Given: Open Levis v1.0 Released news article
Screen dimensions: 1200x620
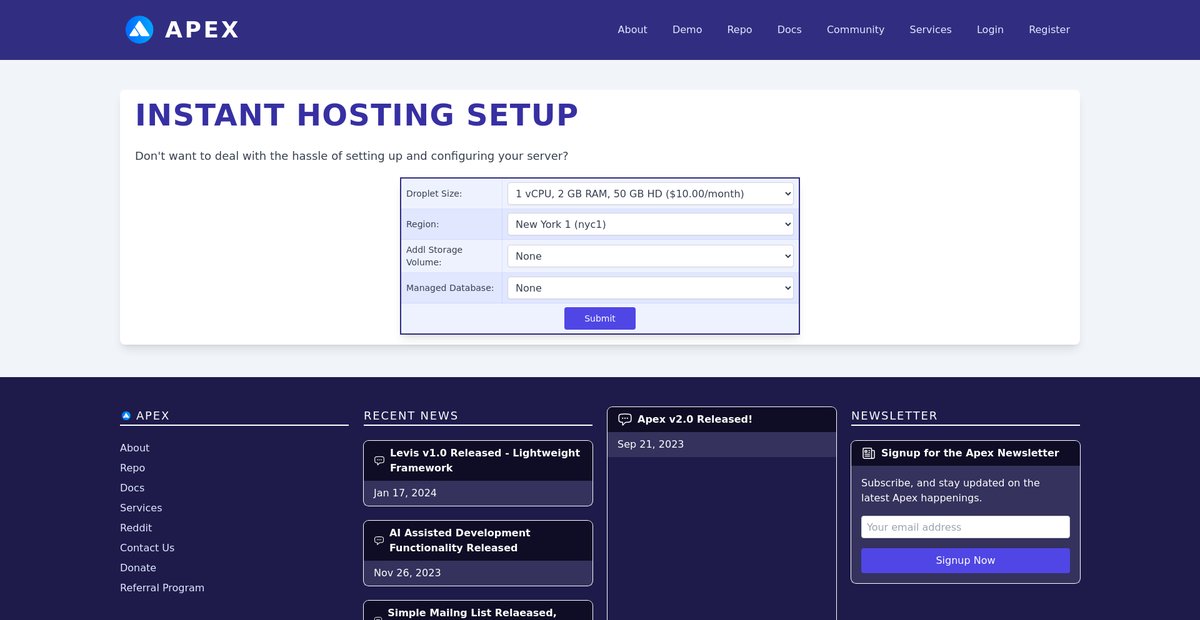Looking at the screenshot, I should 485,460.
